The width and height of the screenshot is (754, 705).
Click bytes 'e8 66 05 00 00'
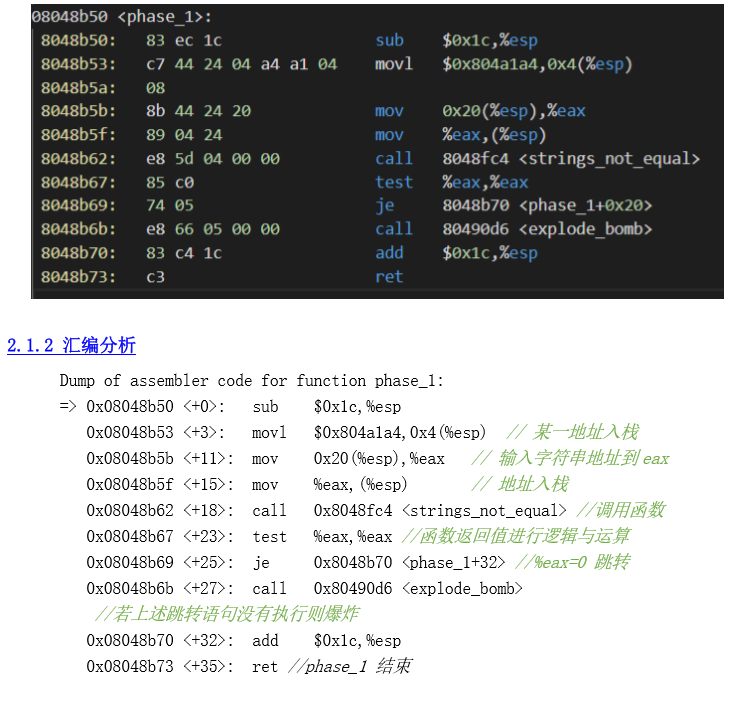(x=213, y=229)
